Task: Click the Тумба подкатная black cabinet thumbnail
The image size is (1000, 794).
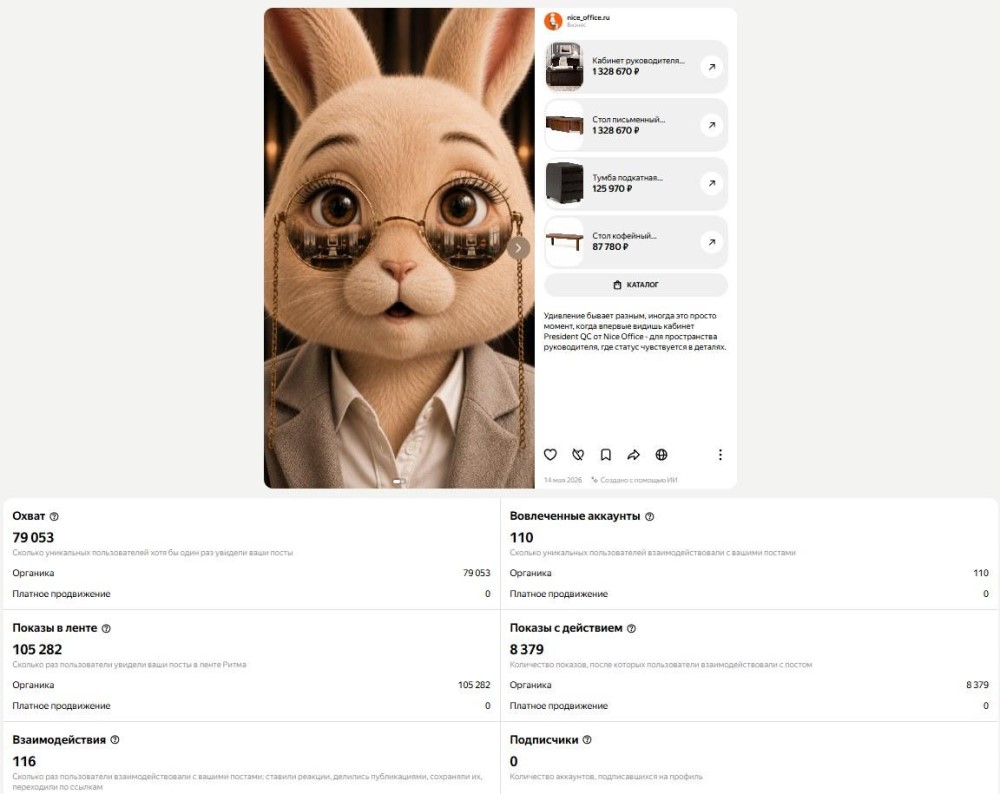Action: [564, 184]
